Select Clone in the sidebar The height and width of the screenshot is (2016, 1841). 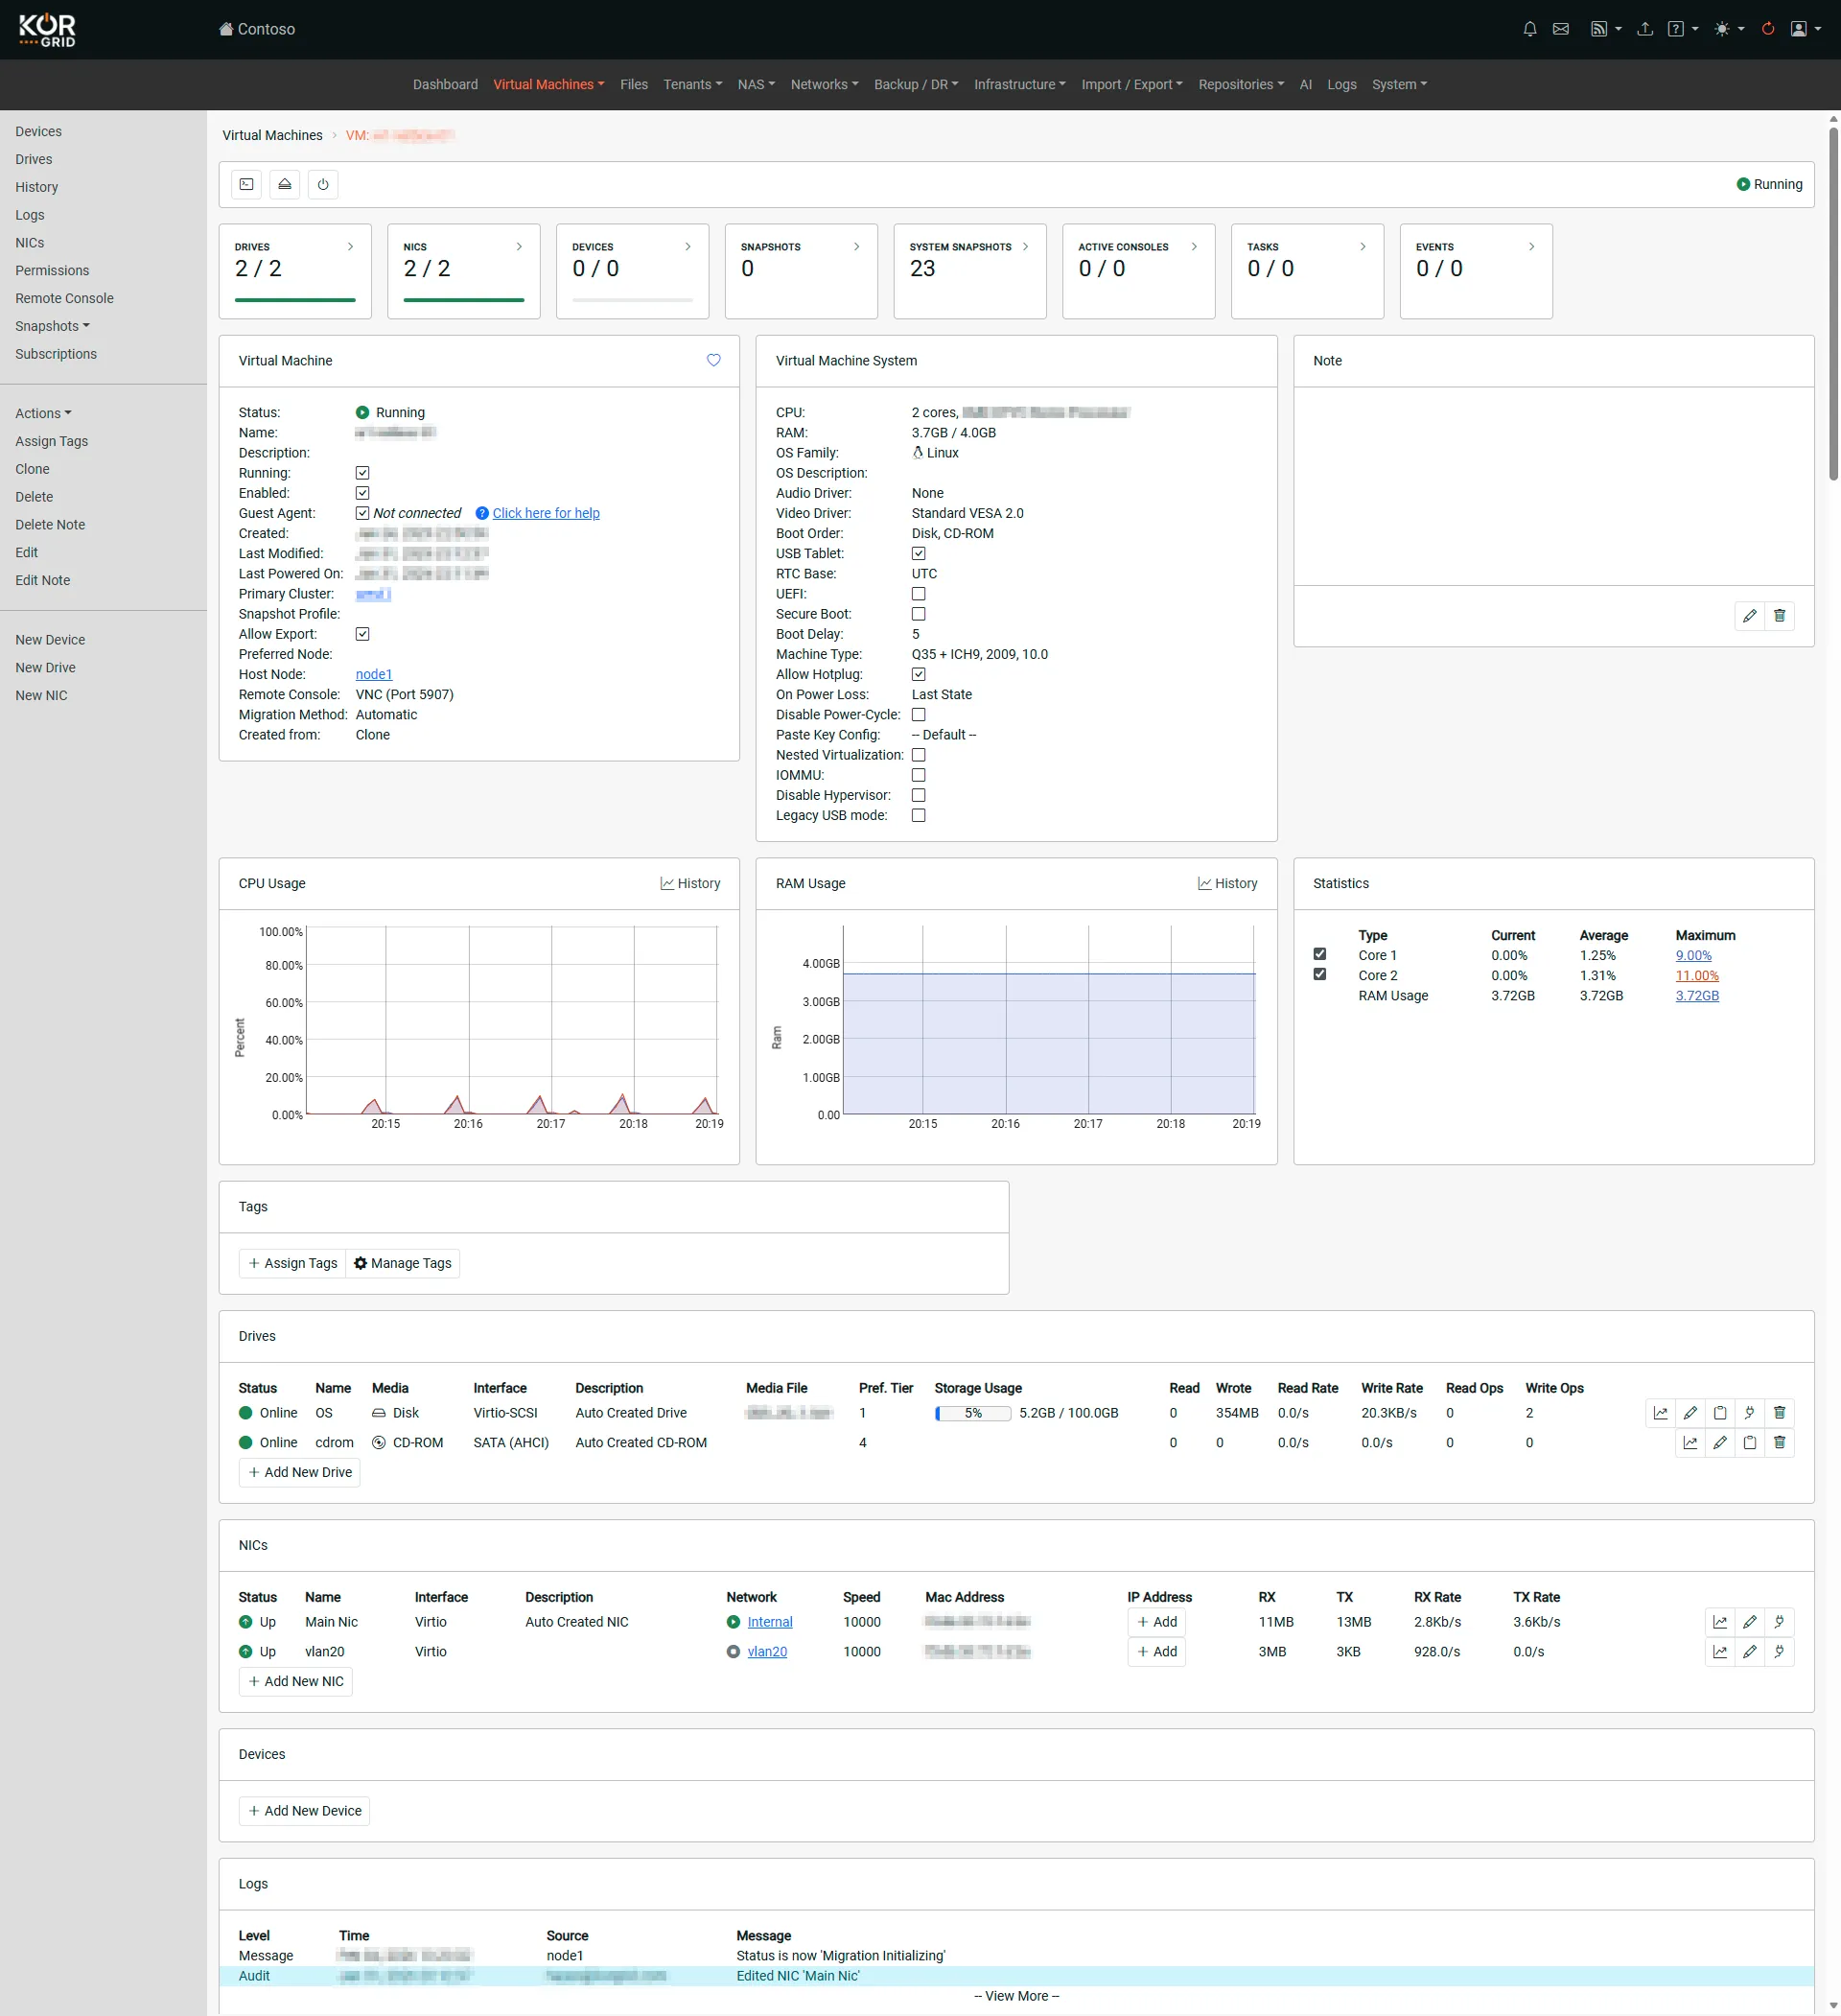[x=32, y=469]
